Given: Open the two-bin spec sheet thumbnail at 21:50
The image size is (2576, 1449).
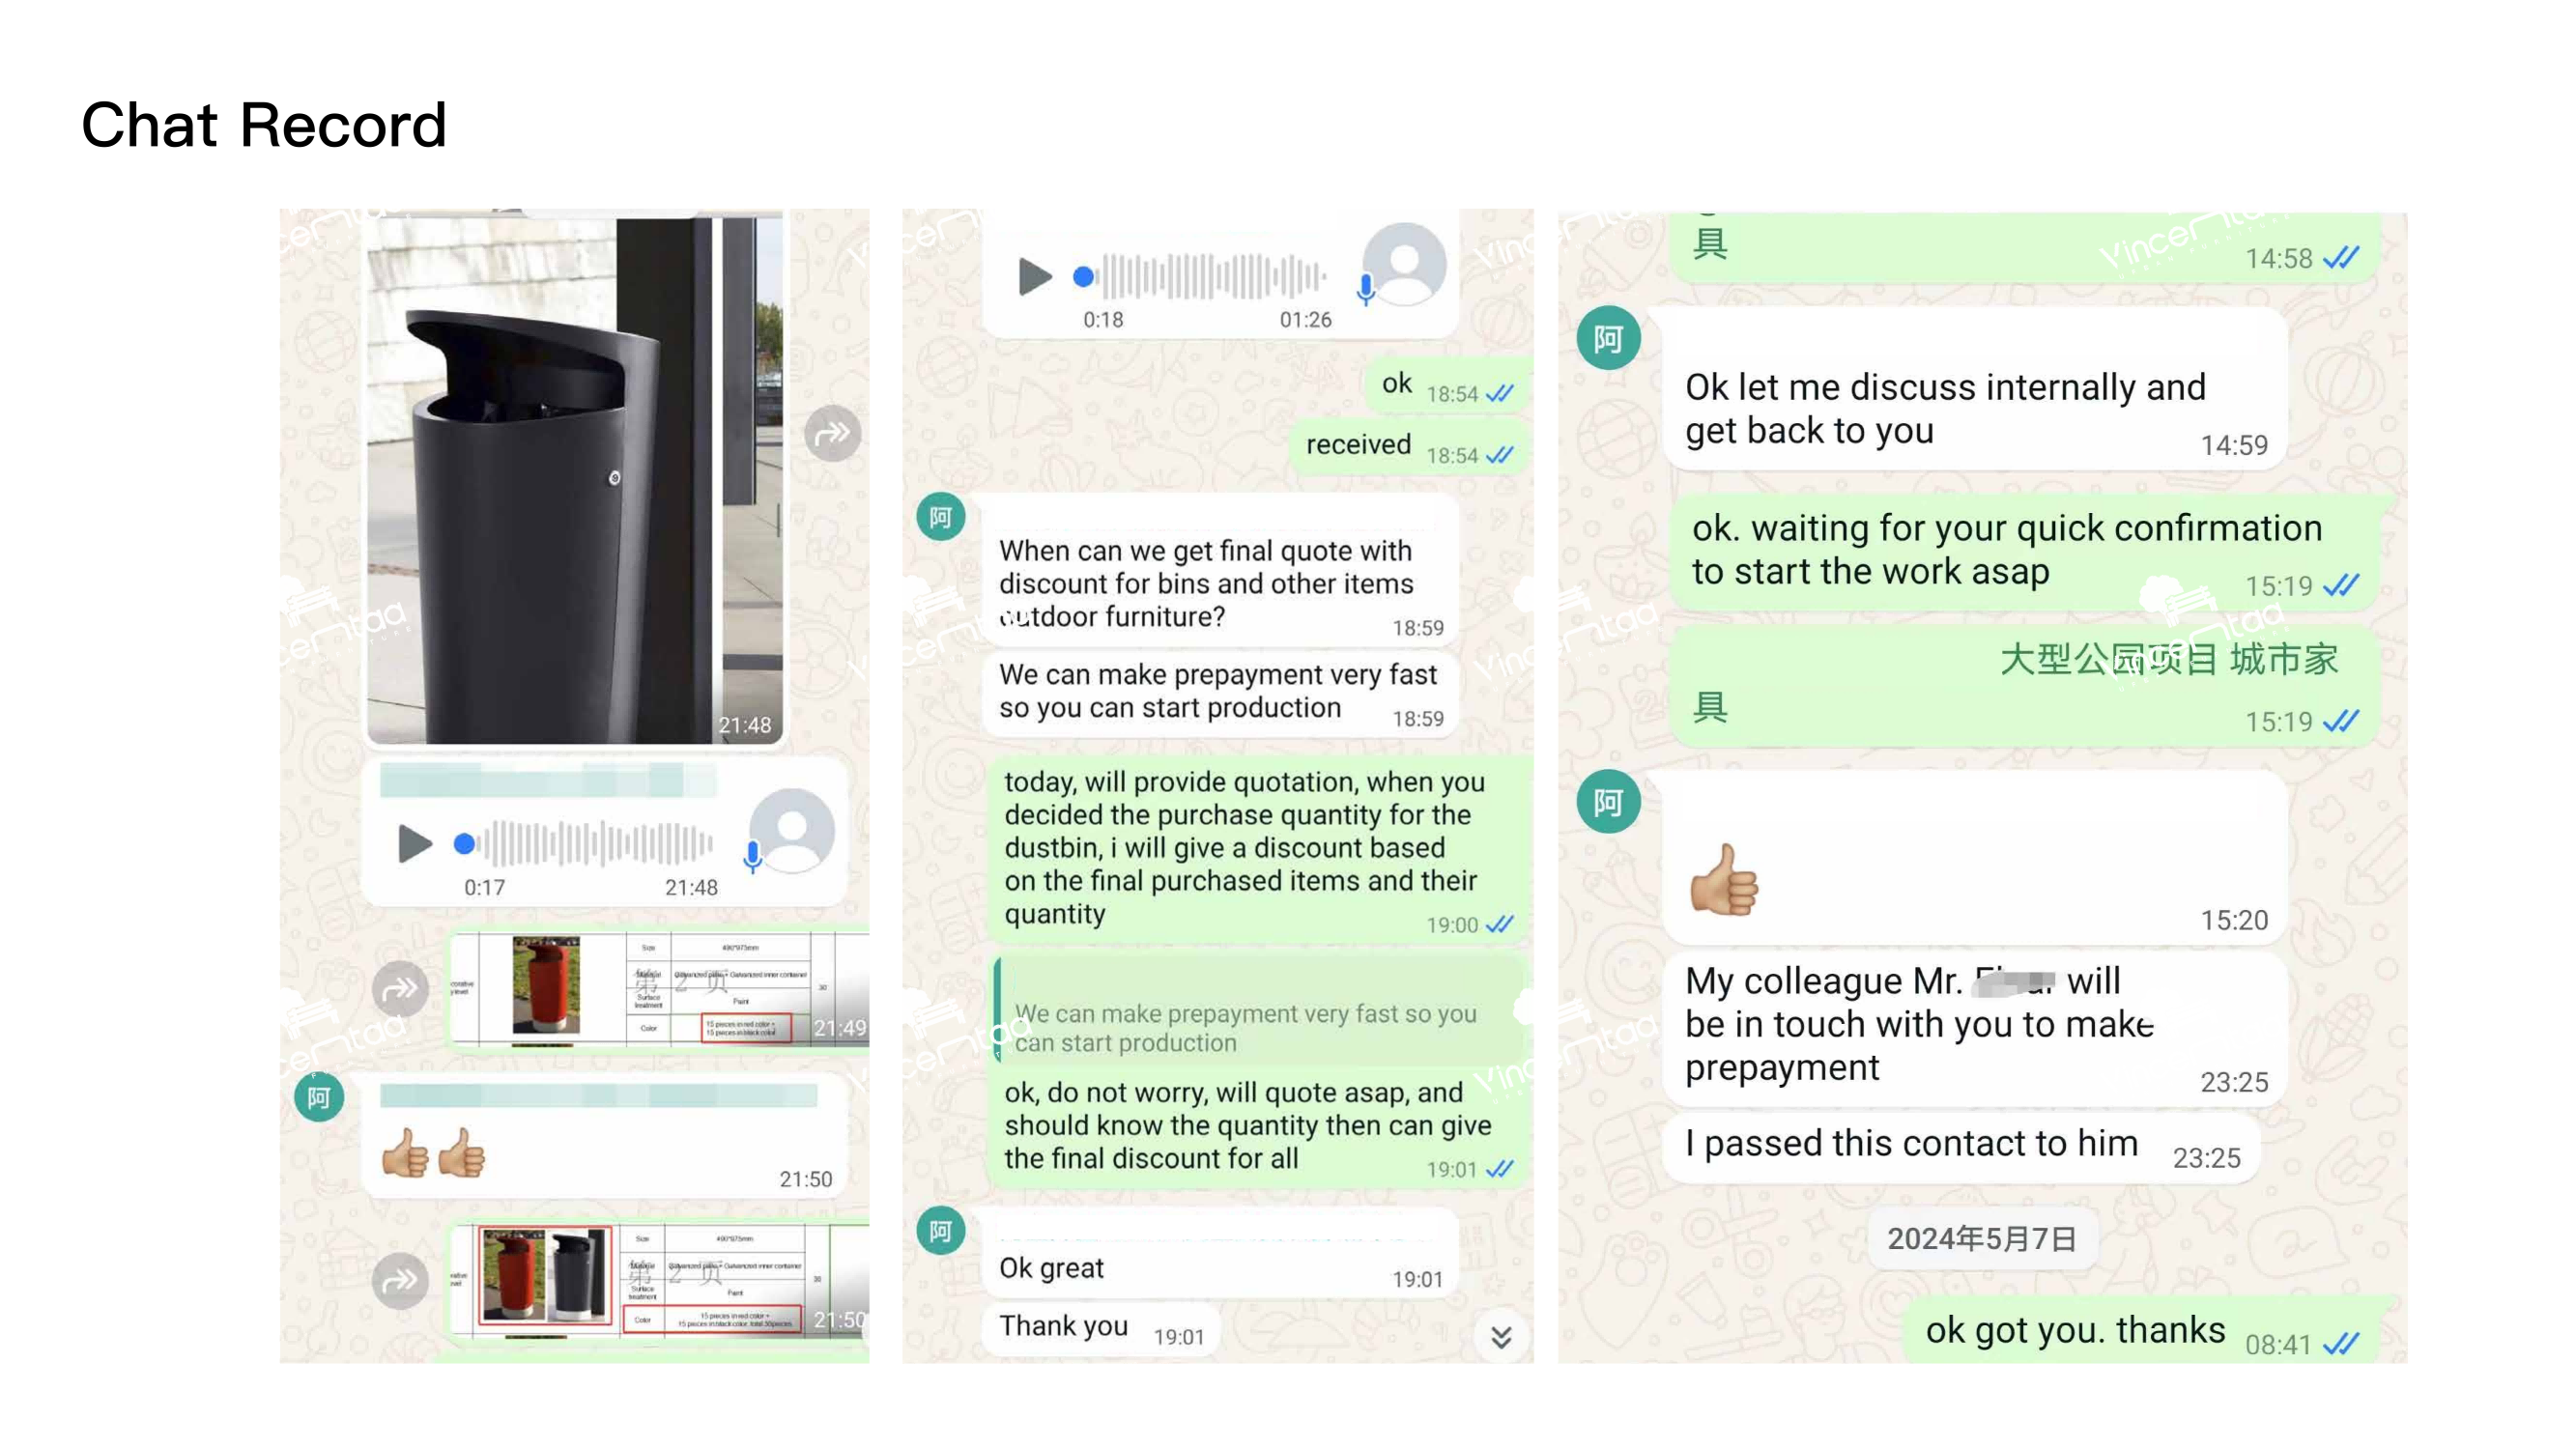Looking at the screenshot, I should pos(660,1282).
